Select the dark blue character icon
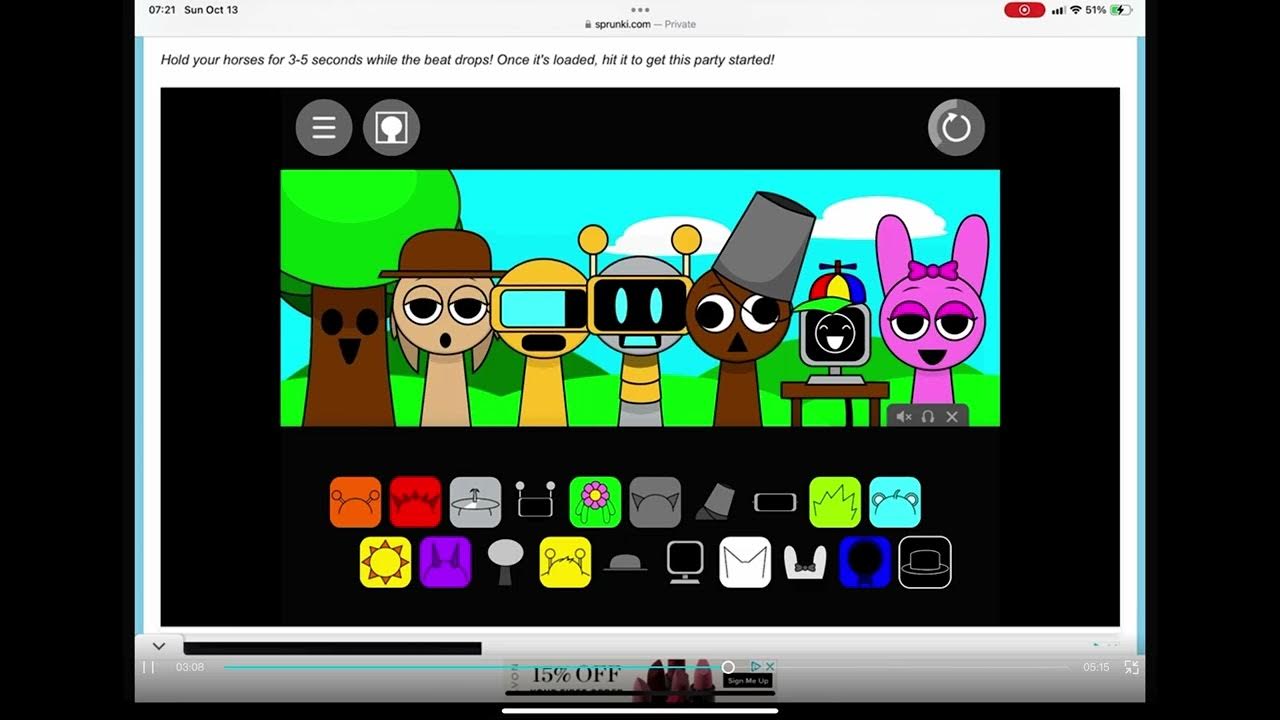Image resolution: width=1280 pixels, height=720 pixels. coord(865,562)
